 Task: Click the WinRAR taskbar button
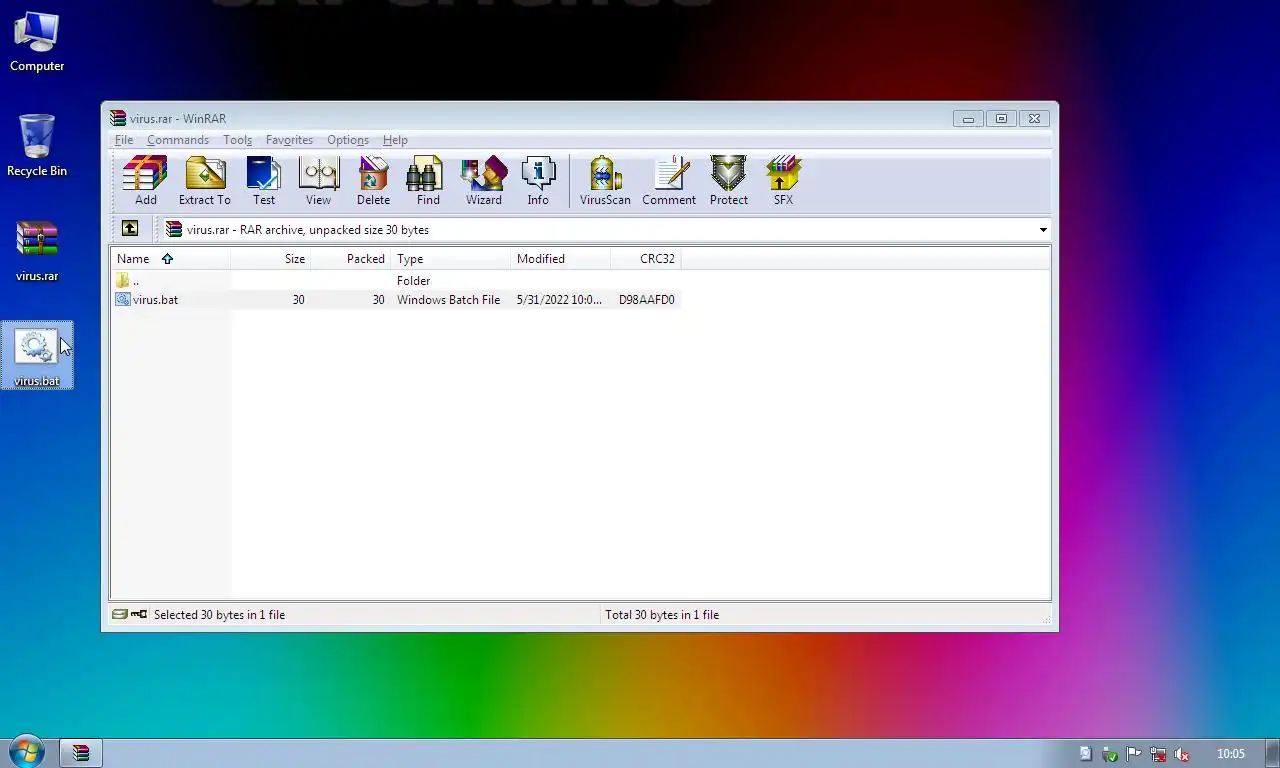(81, 753)
